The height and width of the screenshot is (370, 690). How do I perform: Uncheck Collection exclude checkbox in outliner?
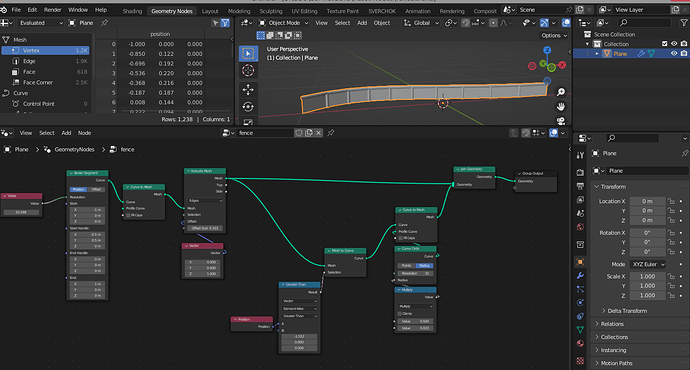coord(664,44)
